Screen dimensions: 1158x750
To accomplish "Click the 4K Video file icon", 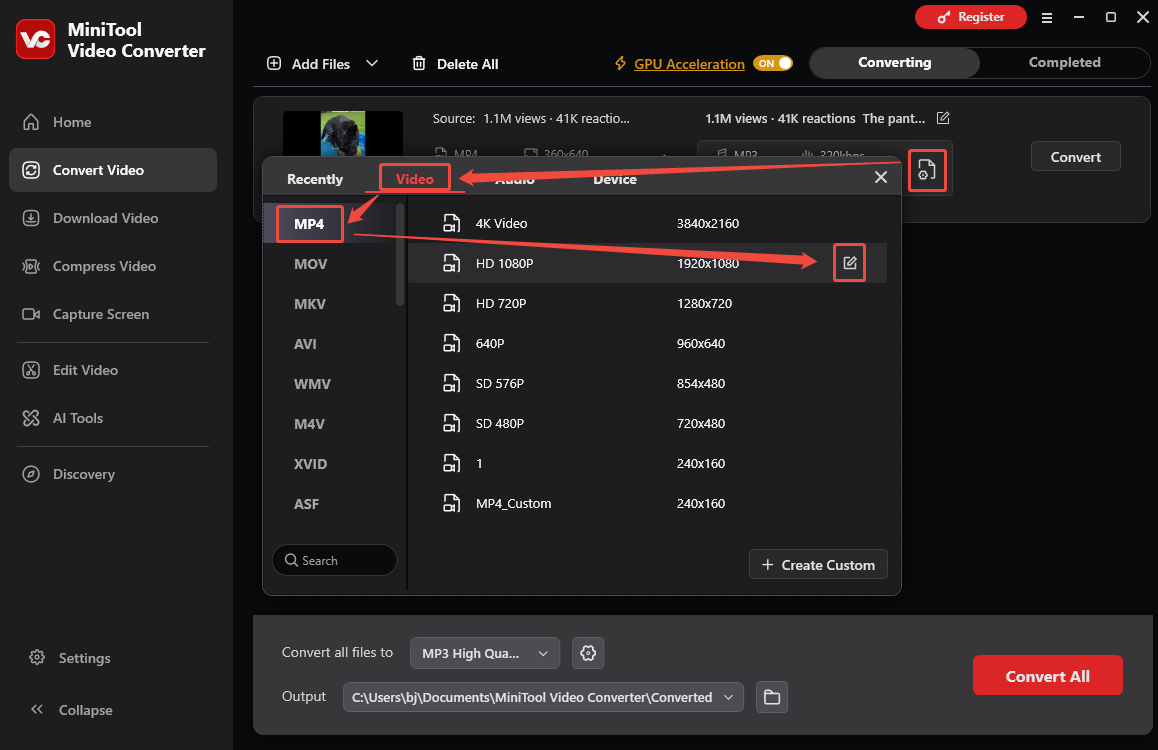I will 451,223.
